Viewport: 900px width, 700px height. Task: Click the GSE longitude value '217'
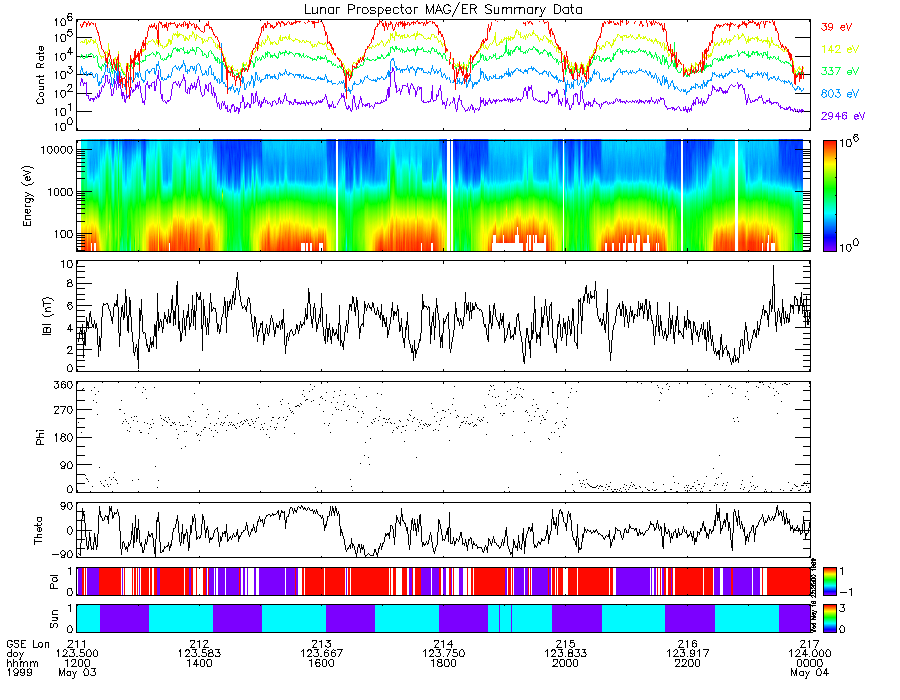click(810, 644)
